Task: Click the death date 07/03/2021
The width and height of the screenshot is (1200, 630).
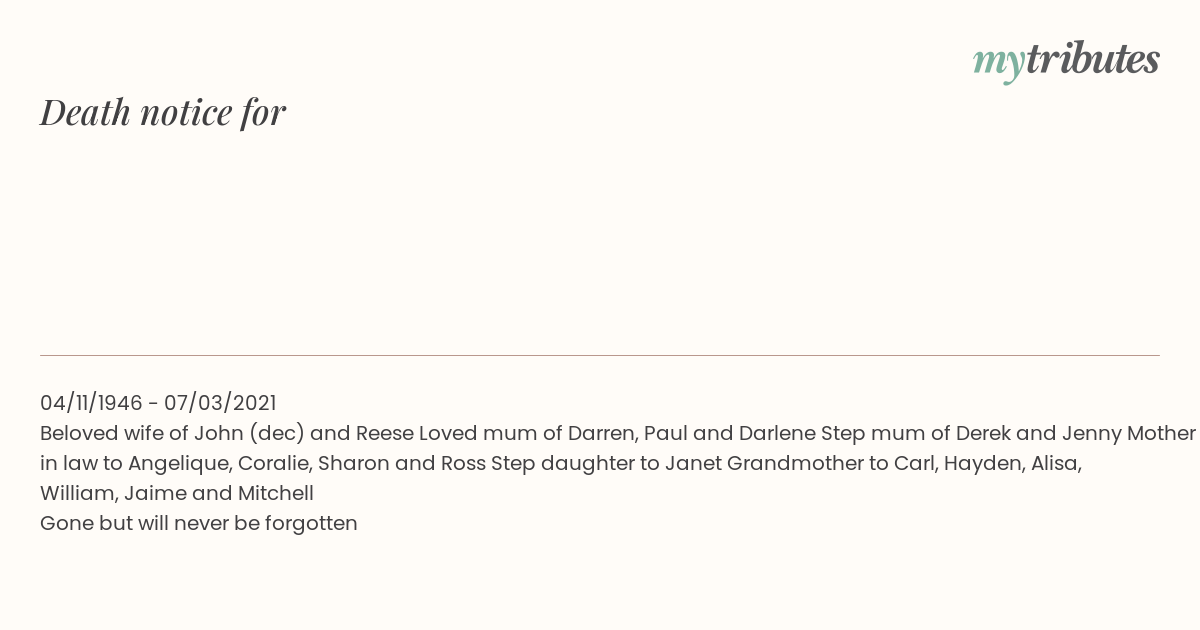Action: pyautogui.click(x=220, y=403)
